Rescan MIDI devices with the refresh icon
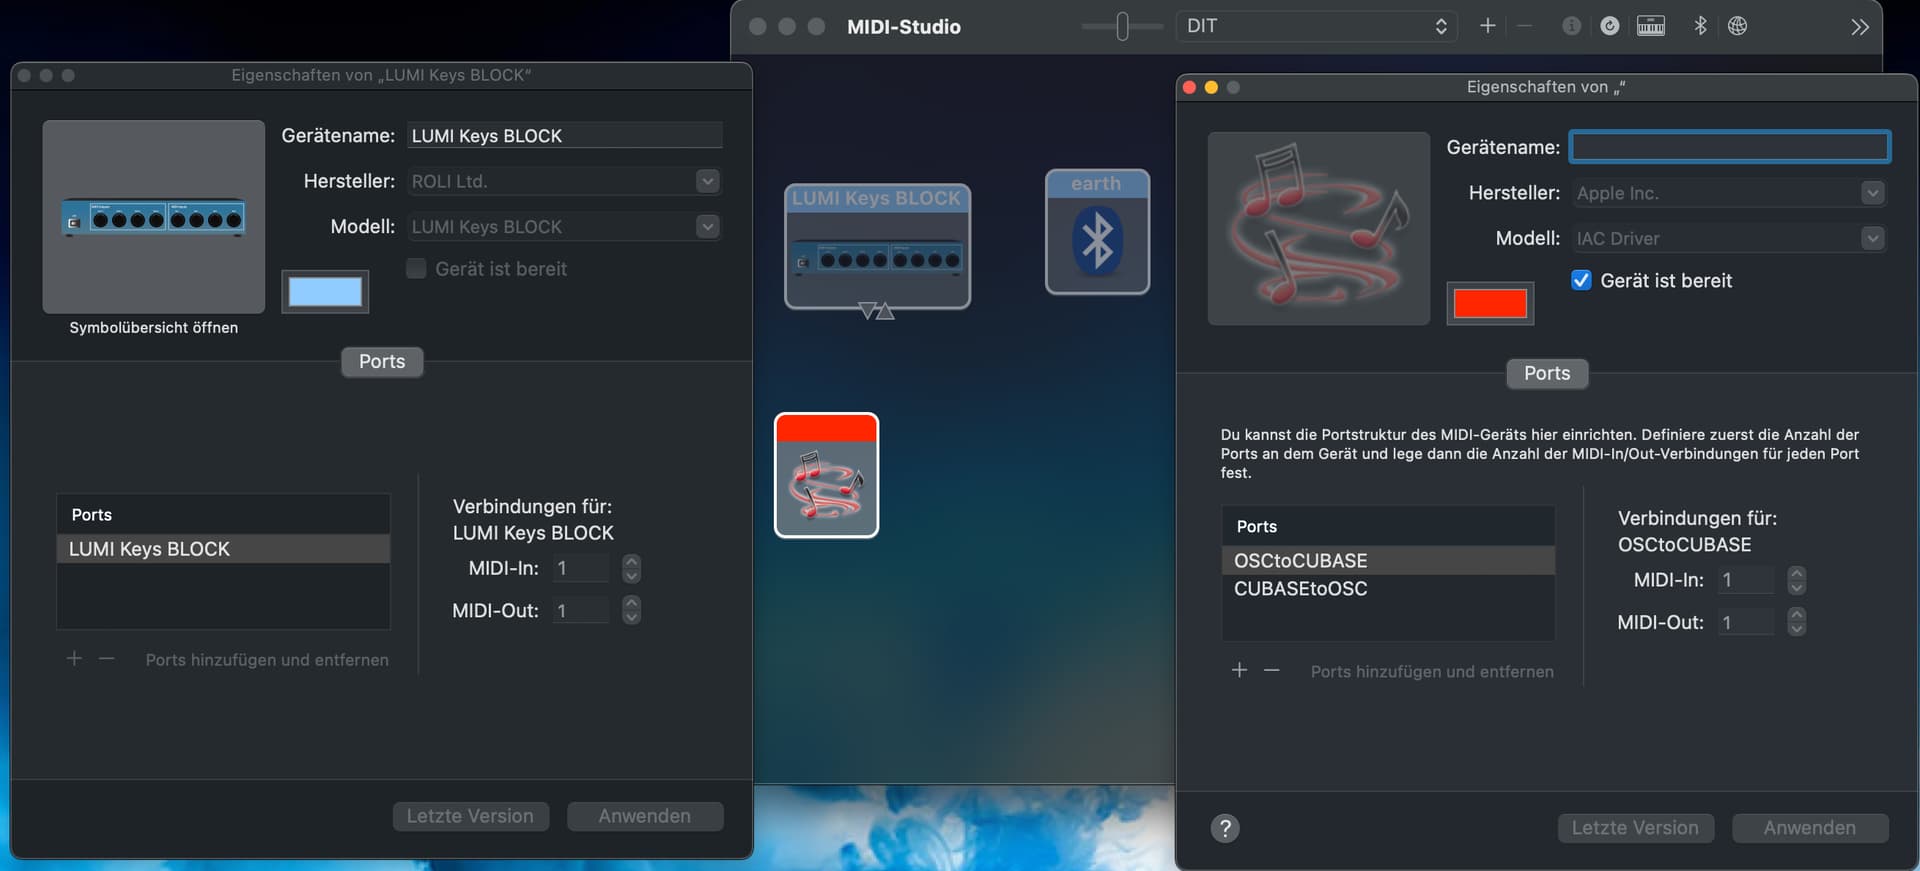 point(1610,26)
